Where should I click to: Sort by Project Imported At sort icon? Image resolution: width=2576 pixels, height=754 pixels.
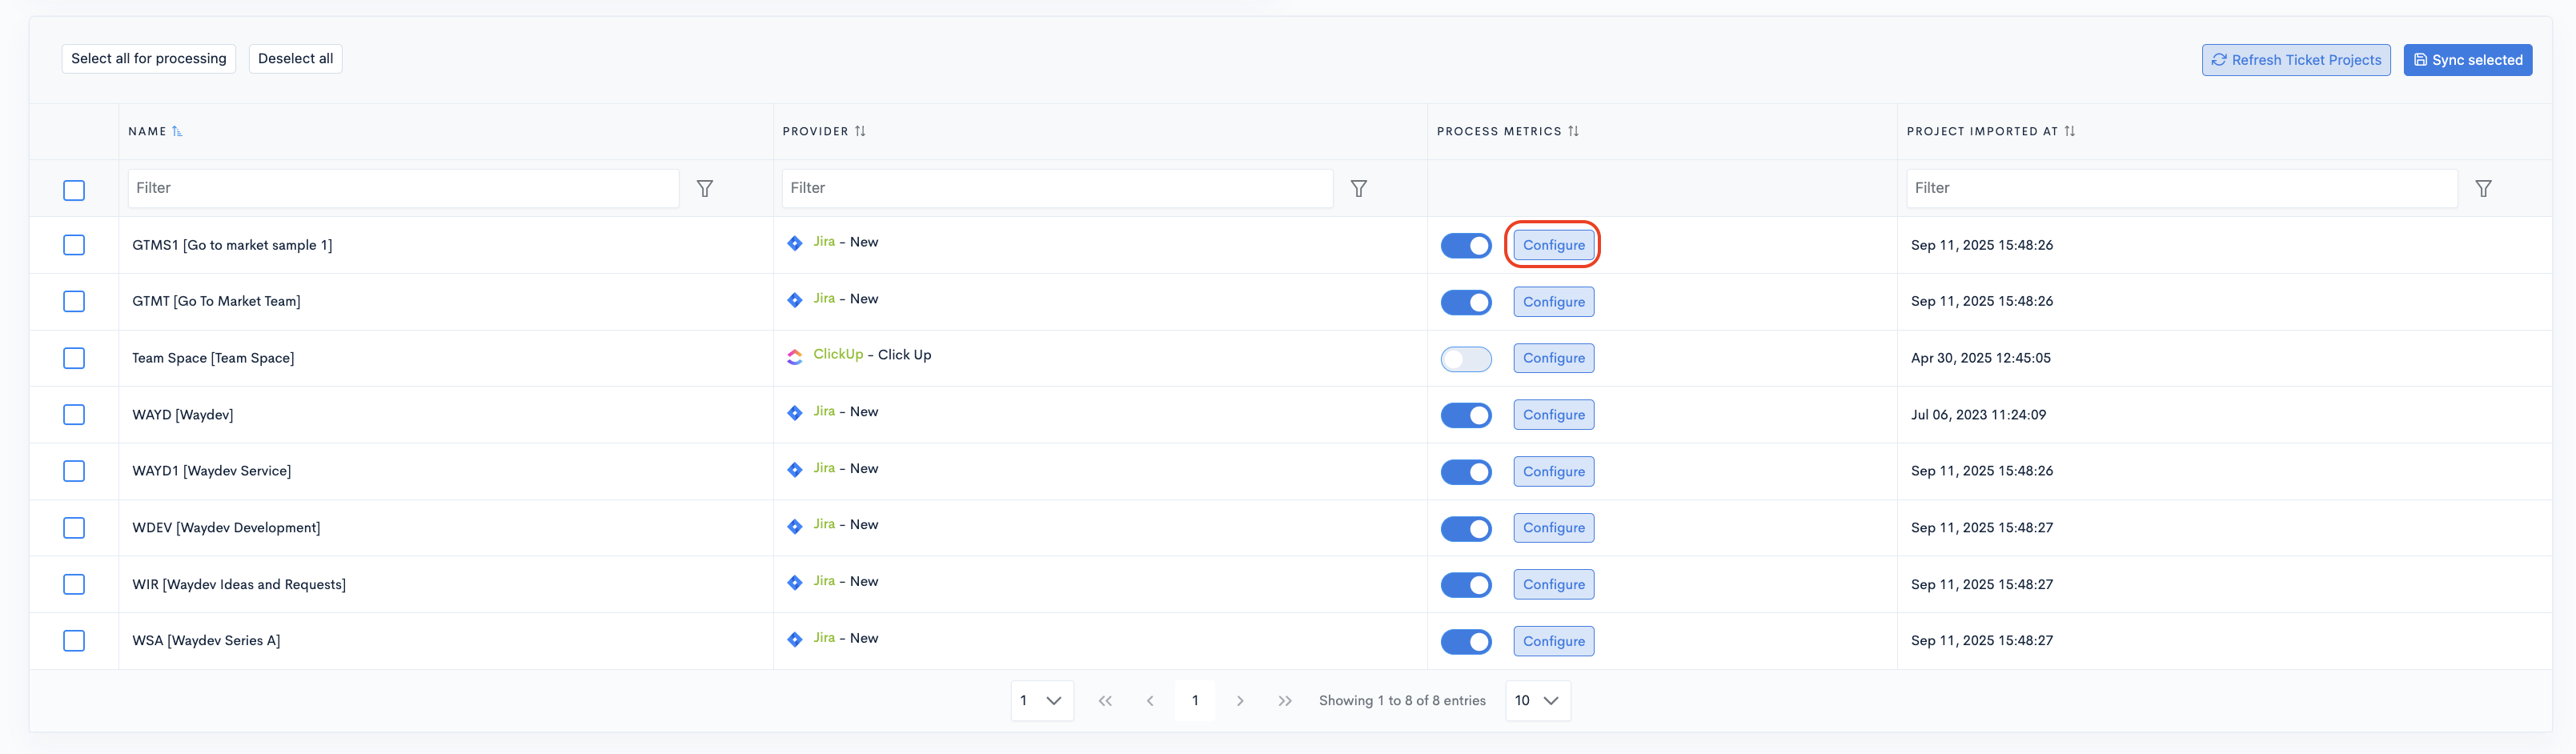click(2069, 131)
